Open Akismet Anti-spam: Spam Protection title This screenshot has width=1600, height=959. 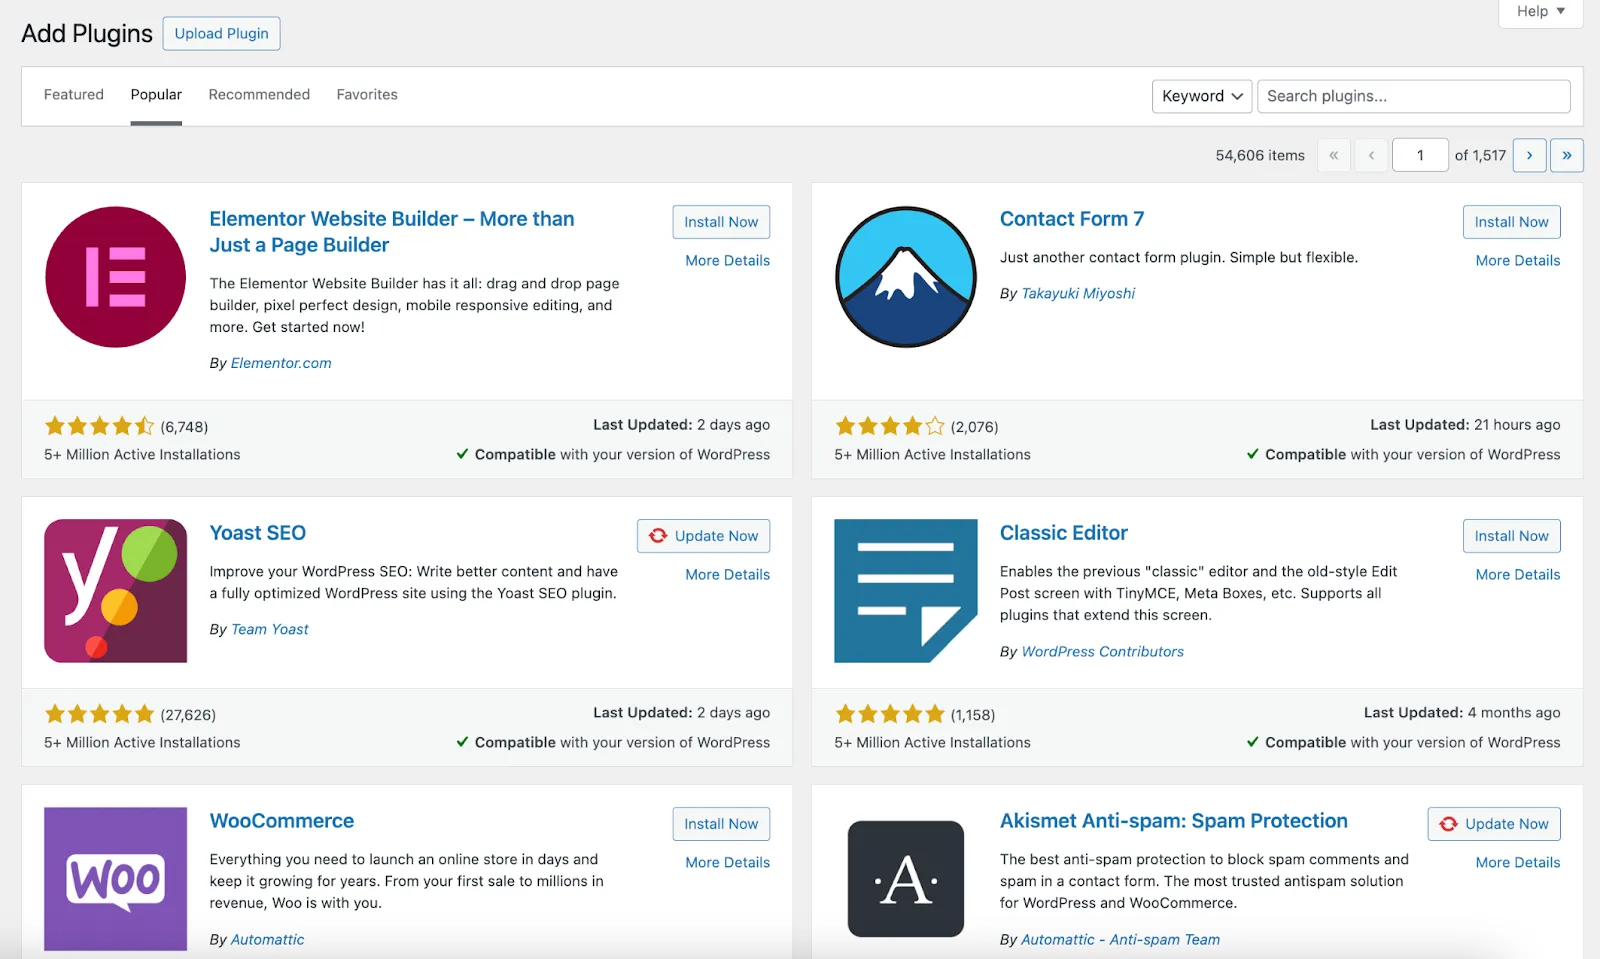click(1174, 821)
